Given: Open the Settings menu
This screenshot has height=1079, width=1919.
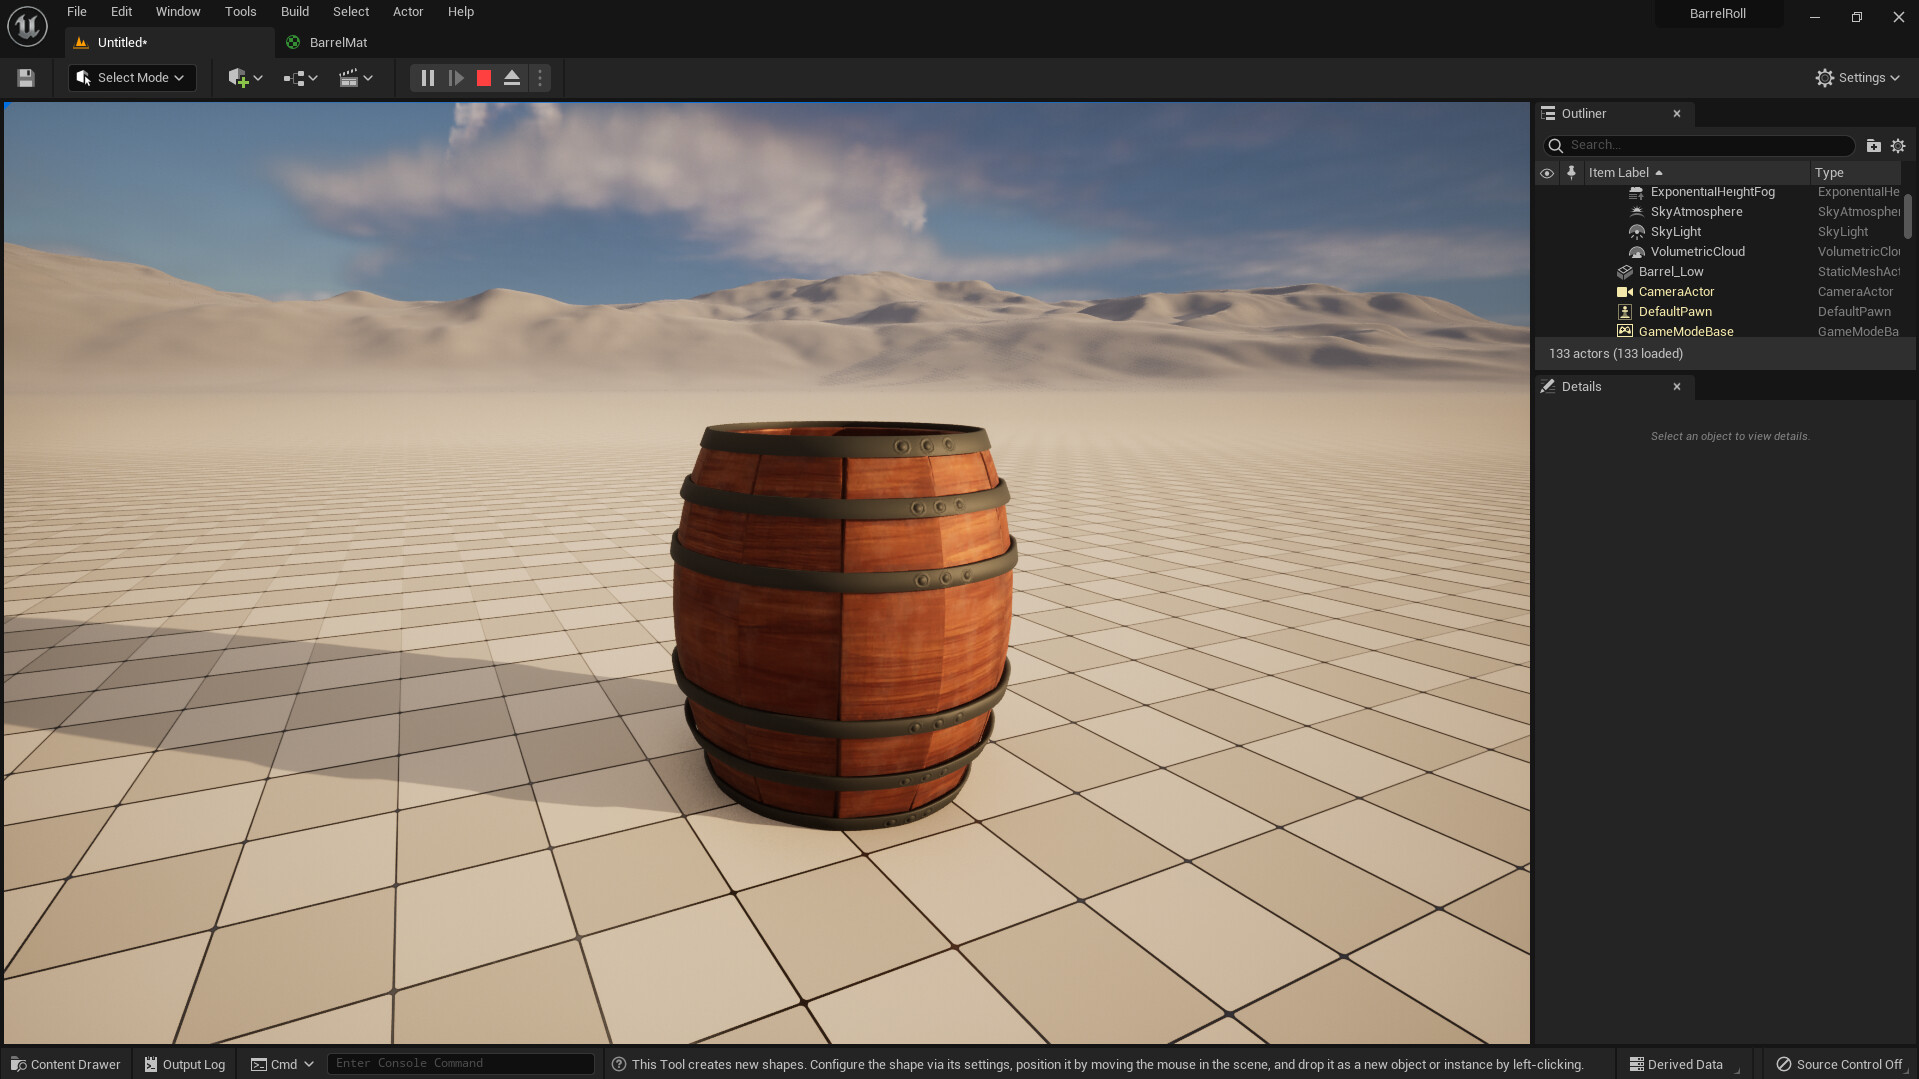Looking at the screenshot, I should pyautogui.click(x=1856, y=77).
